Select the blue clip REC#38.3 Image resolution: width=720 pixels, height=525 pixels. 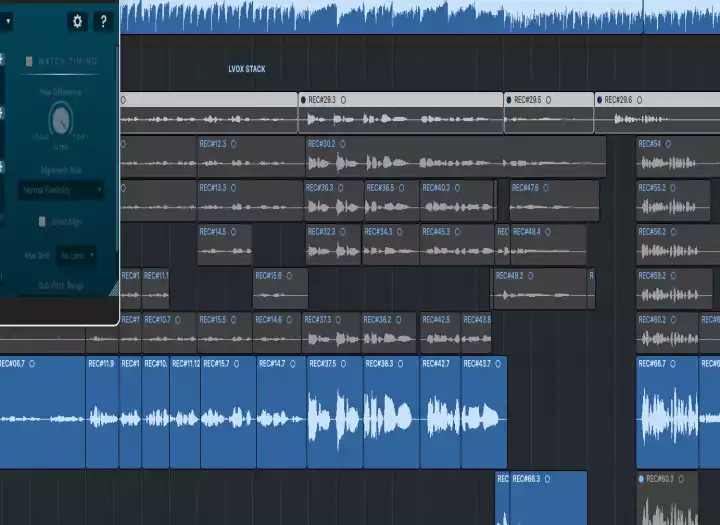pos(391,412)
